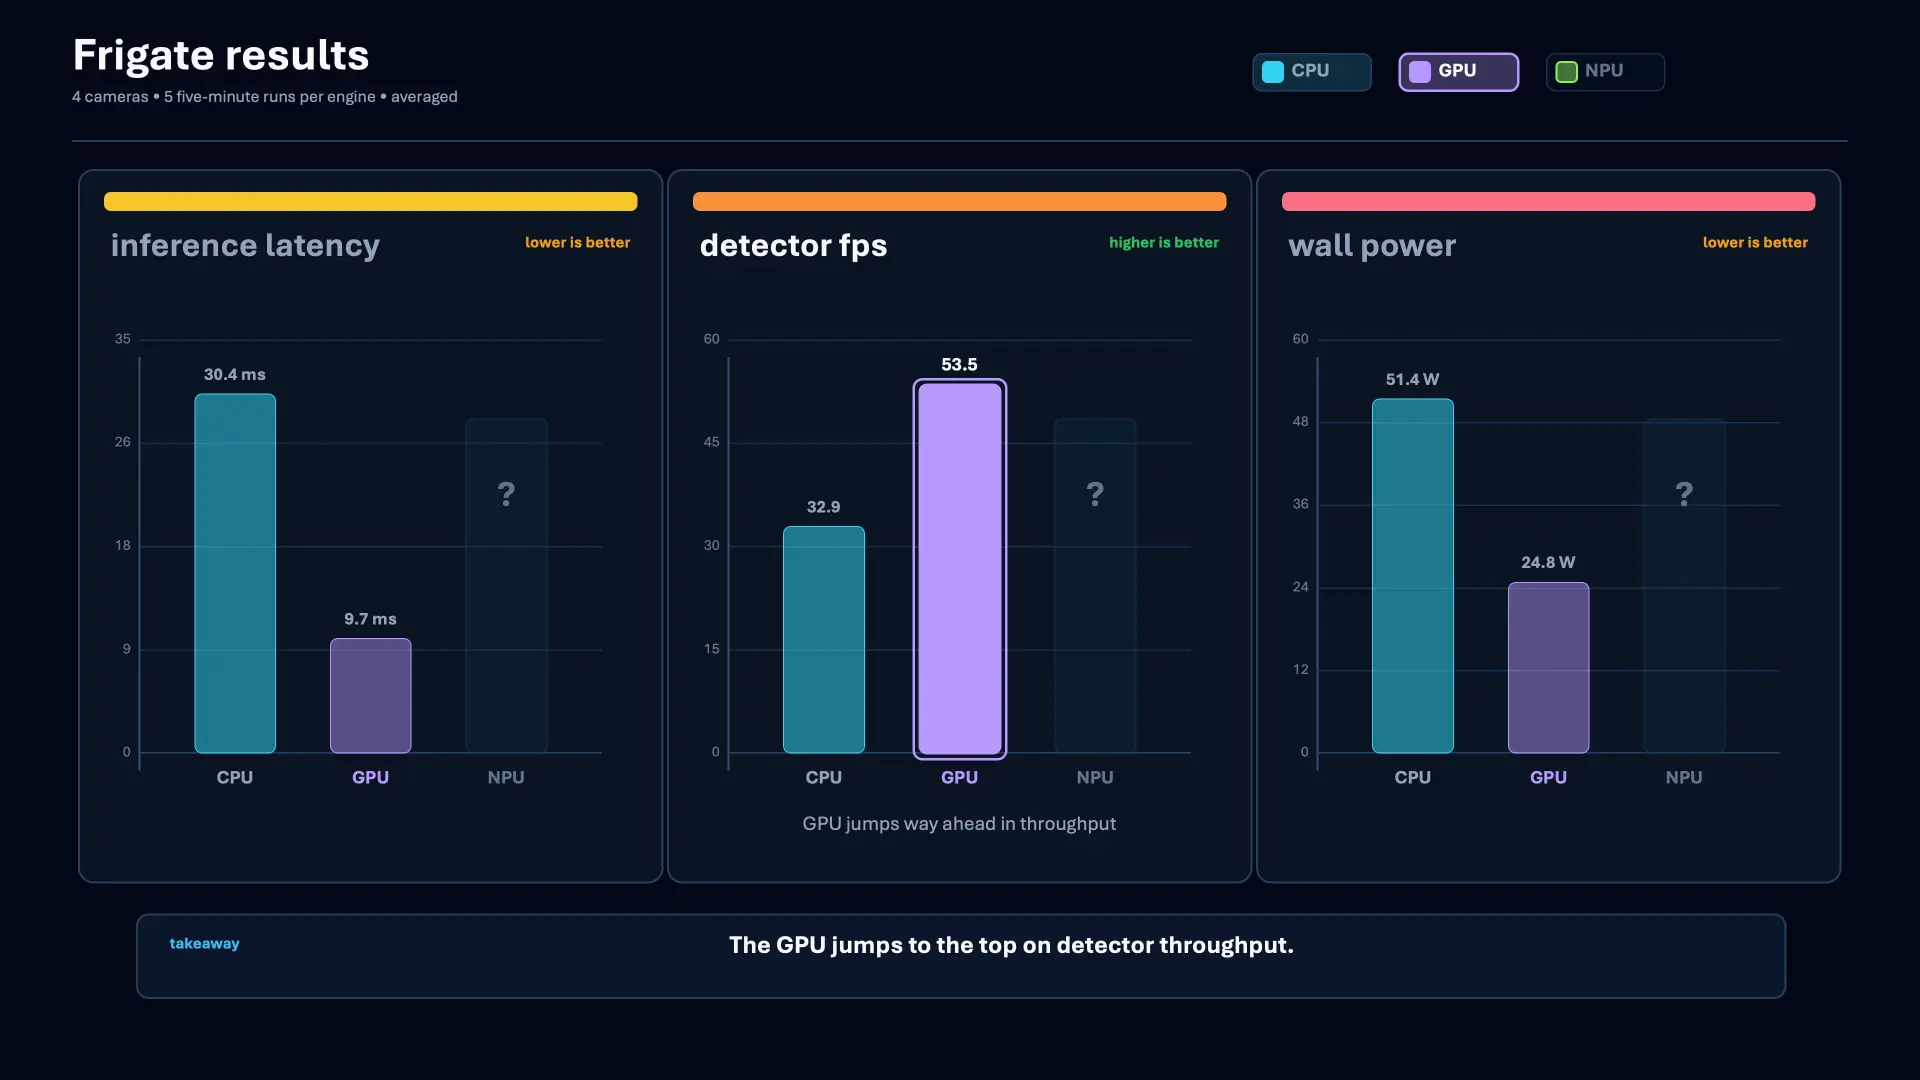Click the GPU axis label under detector fps
Viewport: 1920px width, 1080px height.
click(960, 777)
